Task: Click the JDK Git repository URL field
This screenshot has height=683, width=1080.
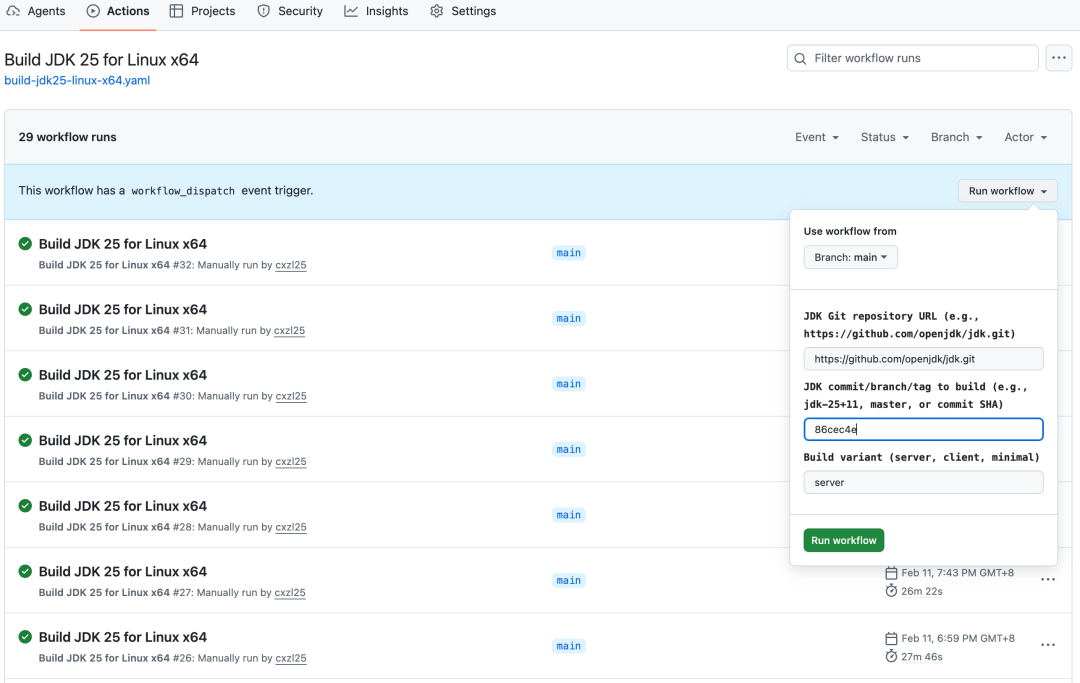Action: pos(923,359)
